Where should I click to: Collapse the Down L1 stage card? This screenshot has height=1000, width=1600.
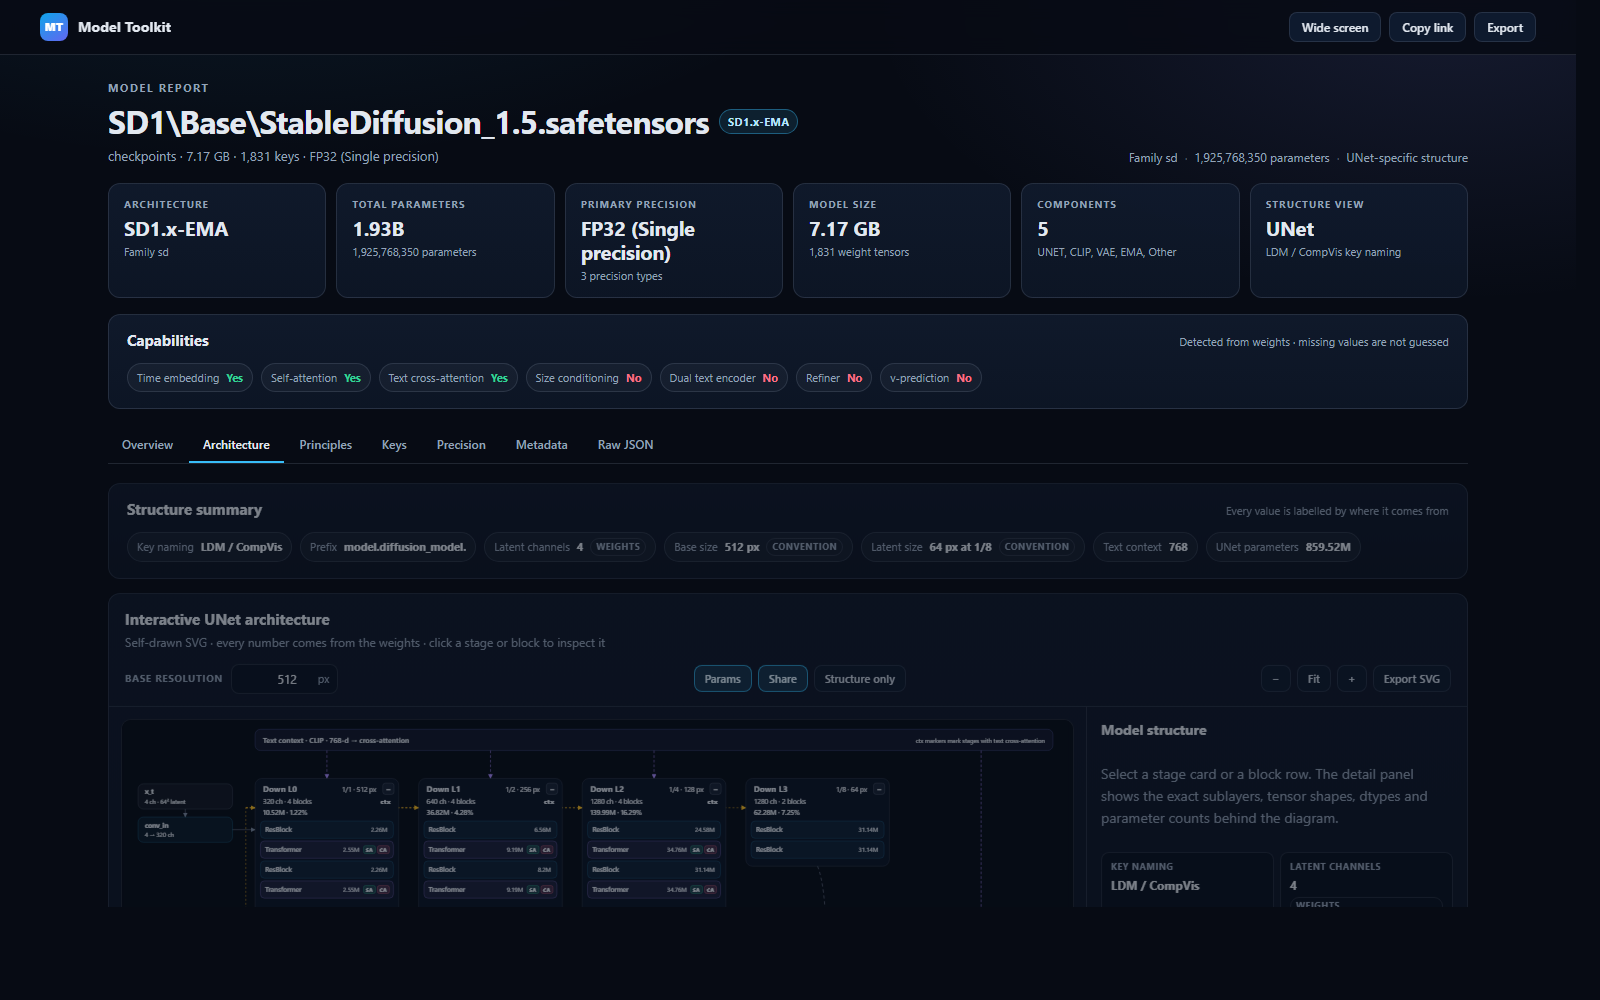(552, 789)
